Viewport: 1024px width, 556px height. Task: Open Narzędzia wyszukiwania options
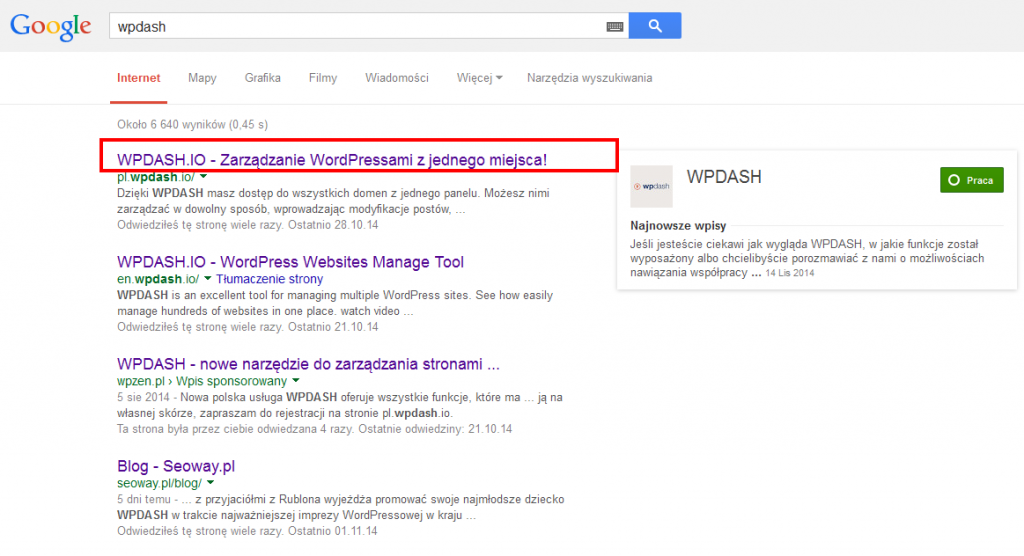590,78
